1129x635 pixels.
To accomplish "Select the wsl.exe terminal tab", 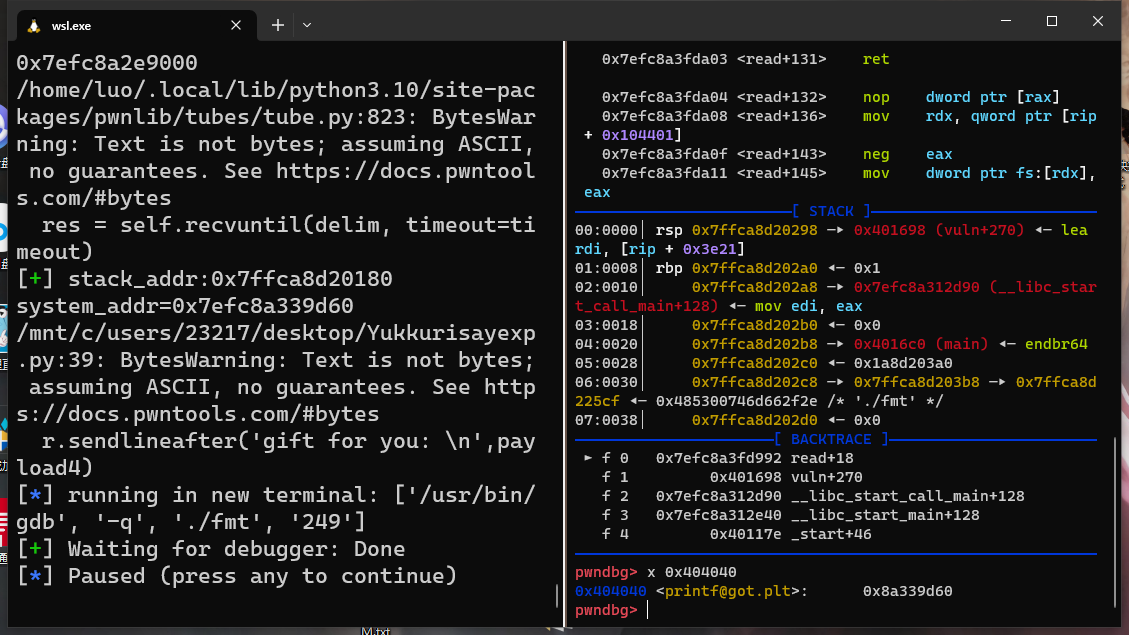I will 136,26.
